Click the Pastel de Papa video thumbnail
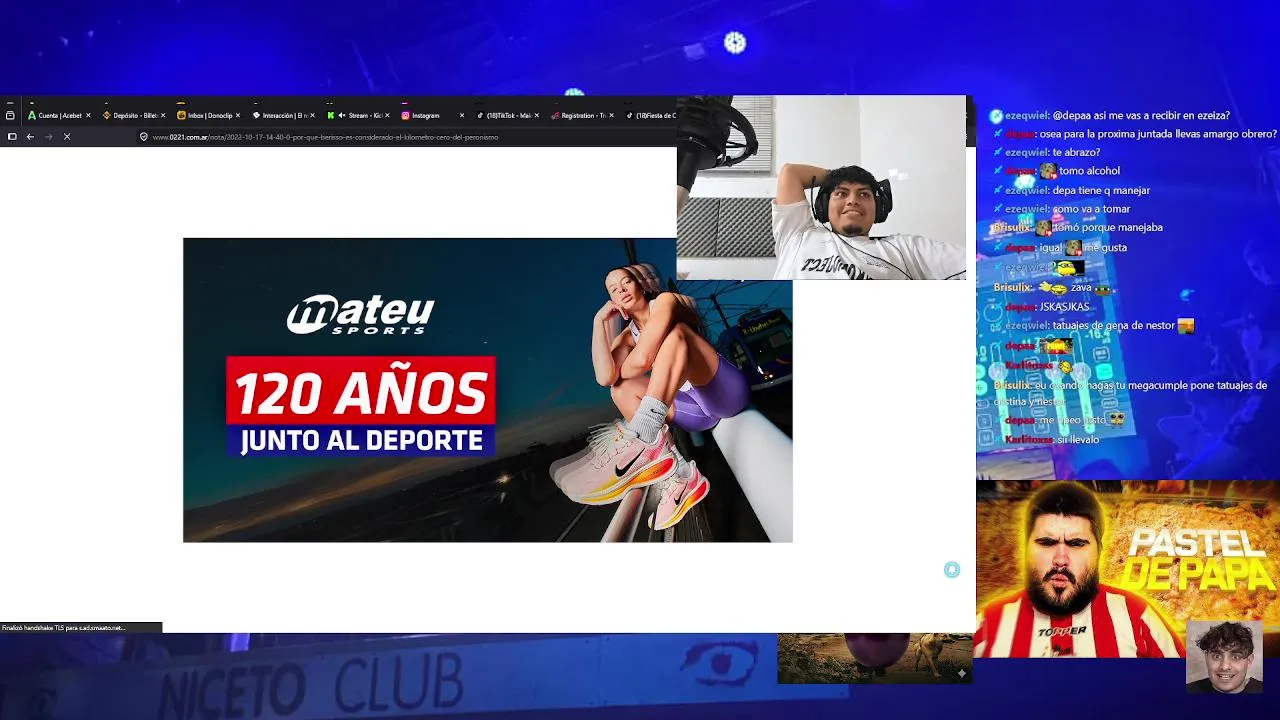 point(1128,569)
